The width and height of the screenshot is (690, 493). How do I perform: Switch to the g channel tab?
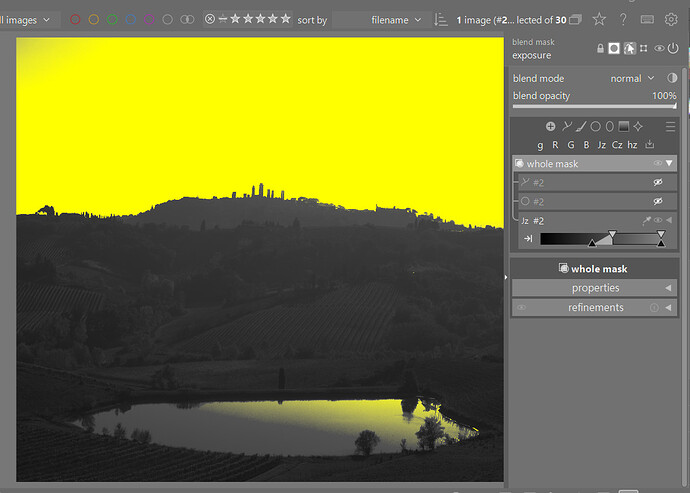[540, 145]
